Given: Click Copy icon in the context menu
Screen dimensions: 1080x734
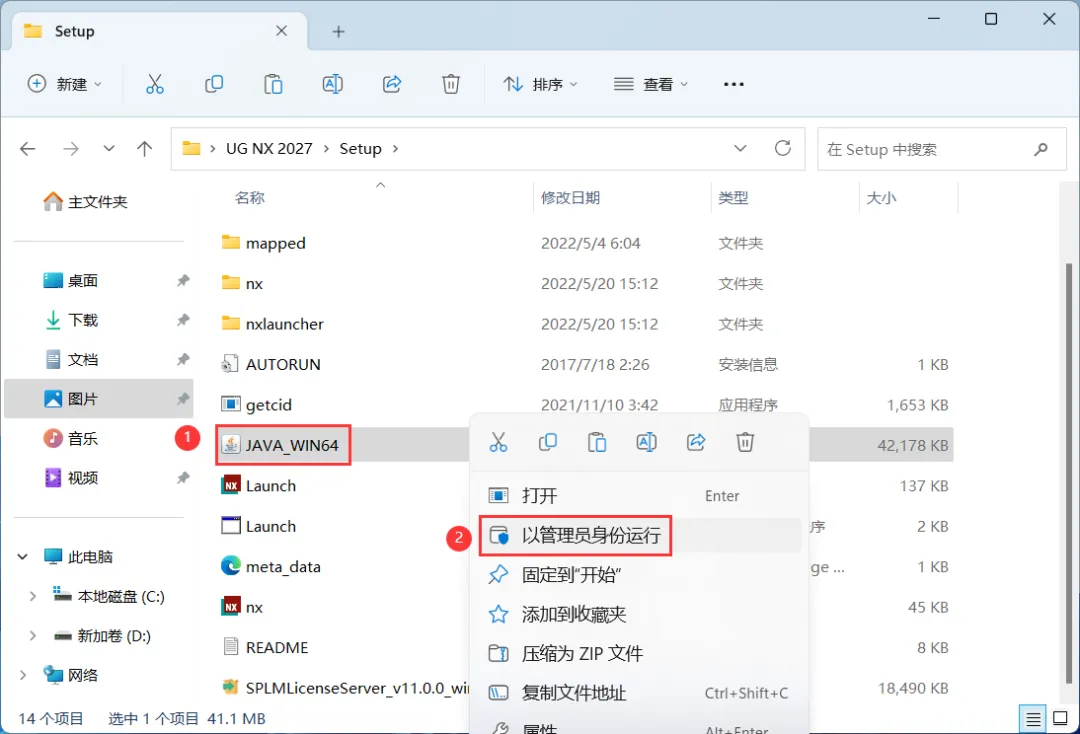Looking at the screenshot, I should [548, 442].
